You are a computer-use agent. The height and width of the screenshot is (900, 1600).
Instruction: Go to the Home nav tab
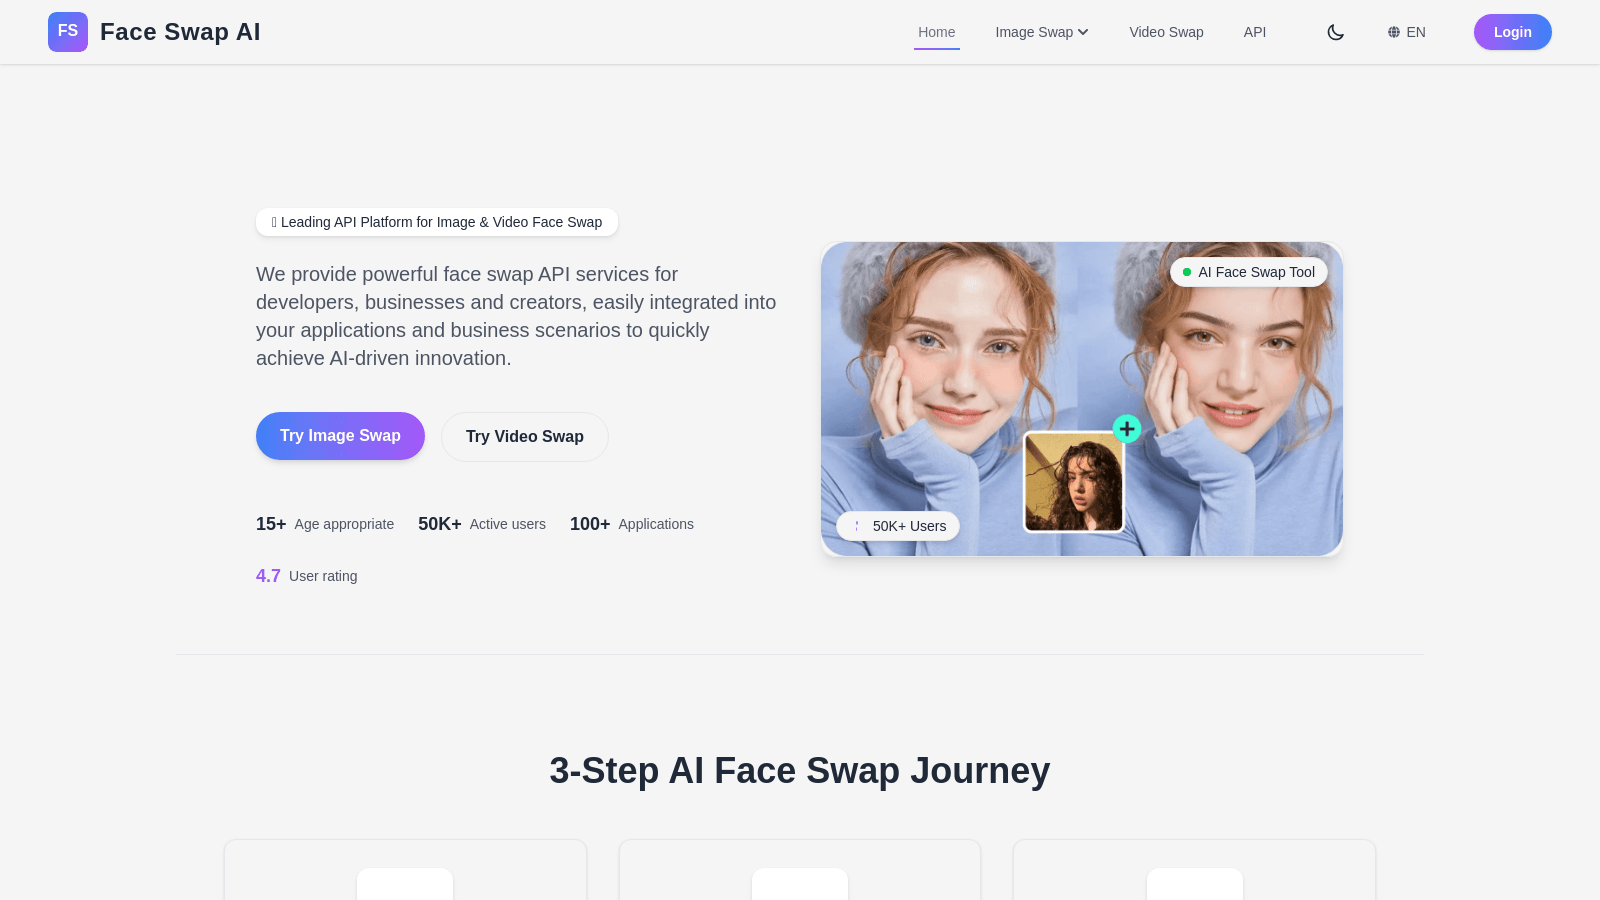point(937,32)
